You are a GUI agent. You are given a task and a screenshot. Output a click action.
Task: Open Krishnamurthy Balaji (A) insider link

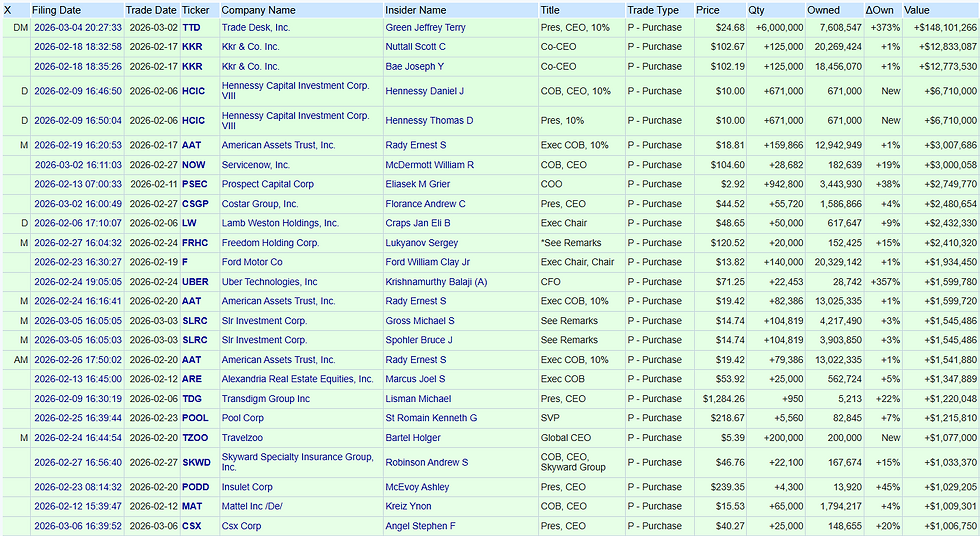(x=436, y=282)
